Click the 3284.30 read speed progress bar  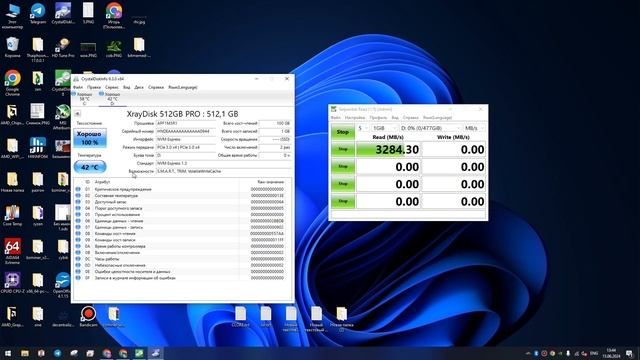(389, 149)
